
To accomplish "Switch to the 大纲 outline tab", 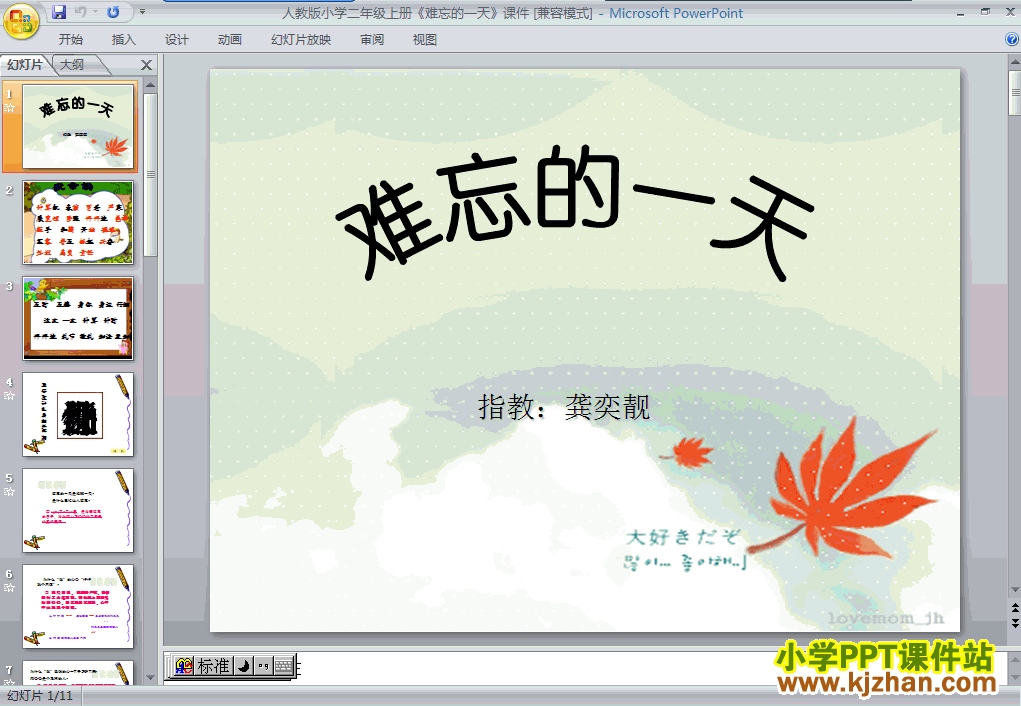I will [72, 64].
